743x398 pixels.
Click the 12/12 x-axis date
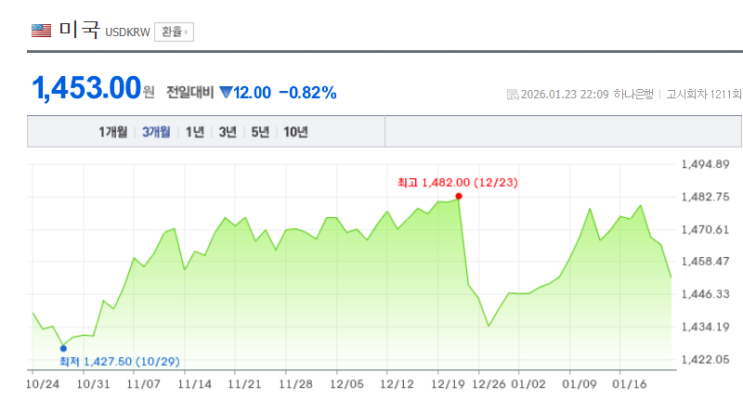397,384
